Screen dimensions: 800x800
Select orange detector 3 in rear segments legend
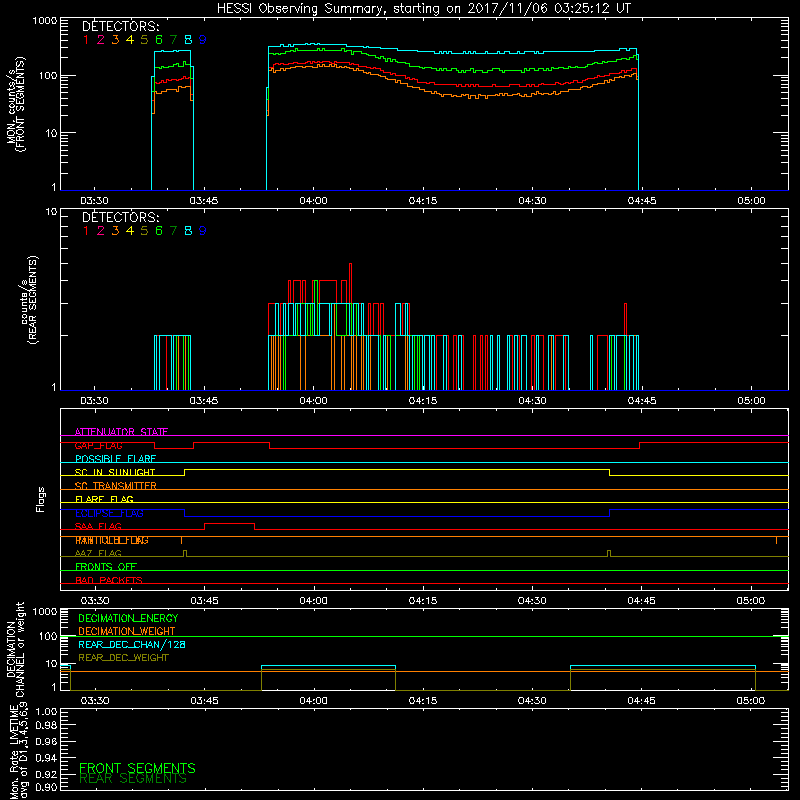[115, 231]
